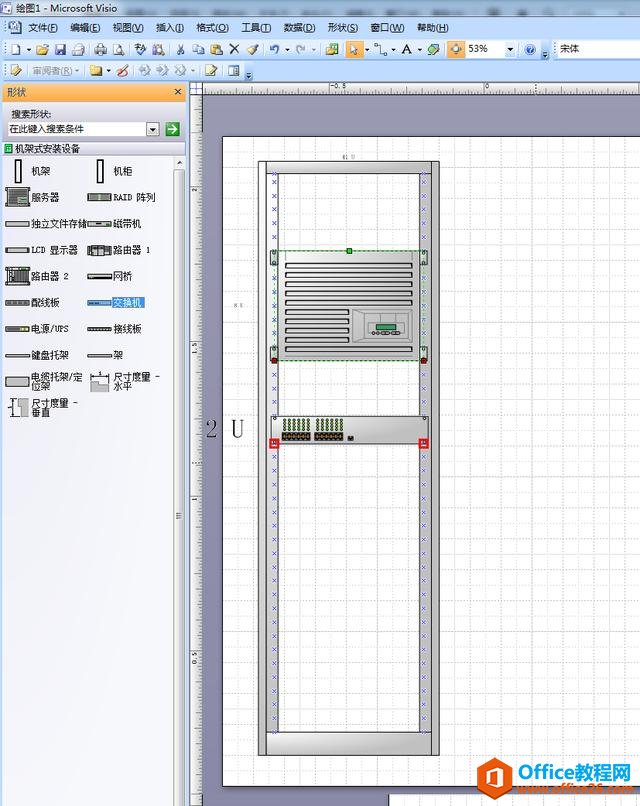
Task: Click the green search arrow button
Action: (172, 129)
